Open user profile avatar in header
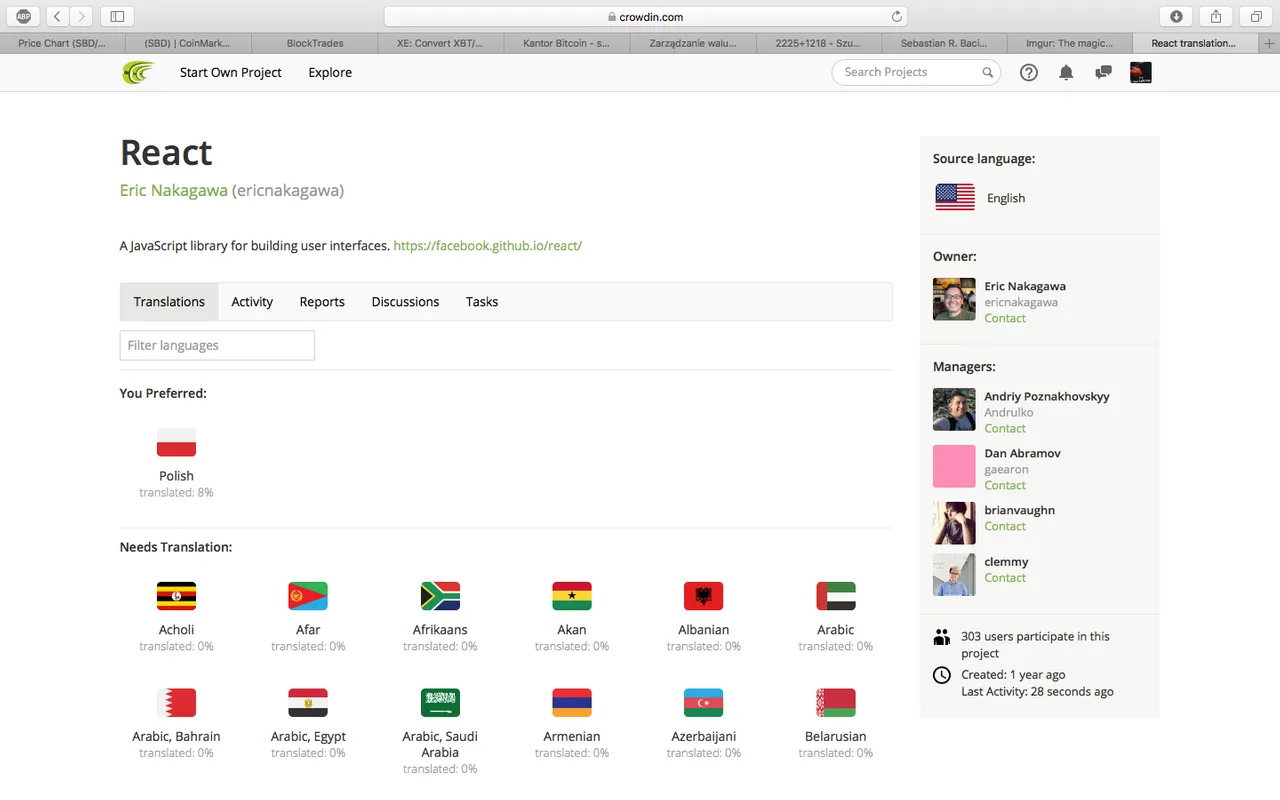The height and width of the screenshot is (800, 1280). [1140, 72]
